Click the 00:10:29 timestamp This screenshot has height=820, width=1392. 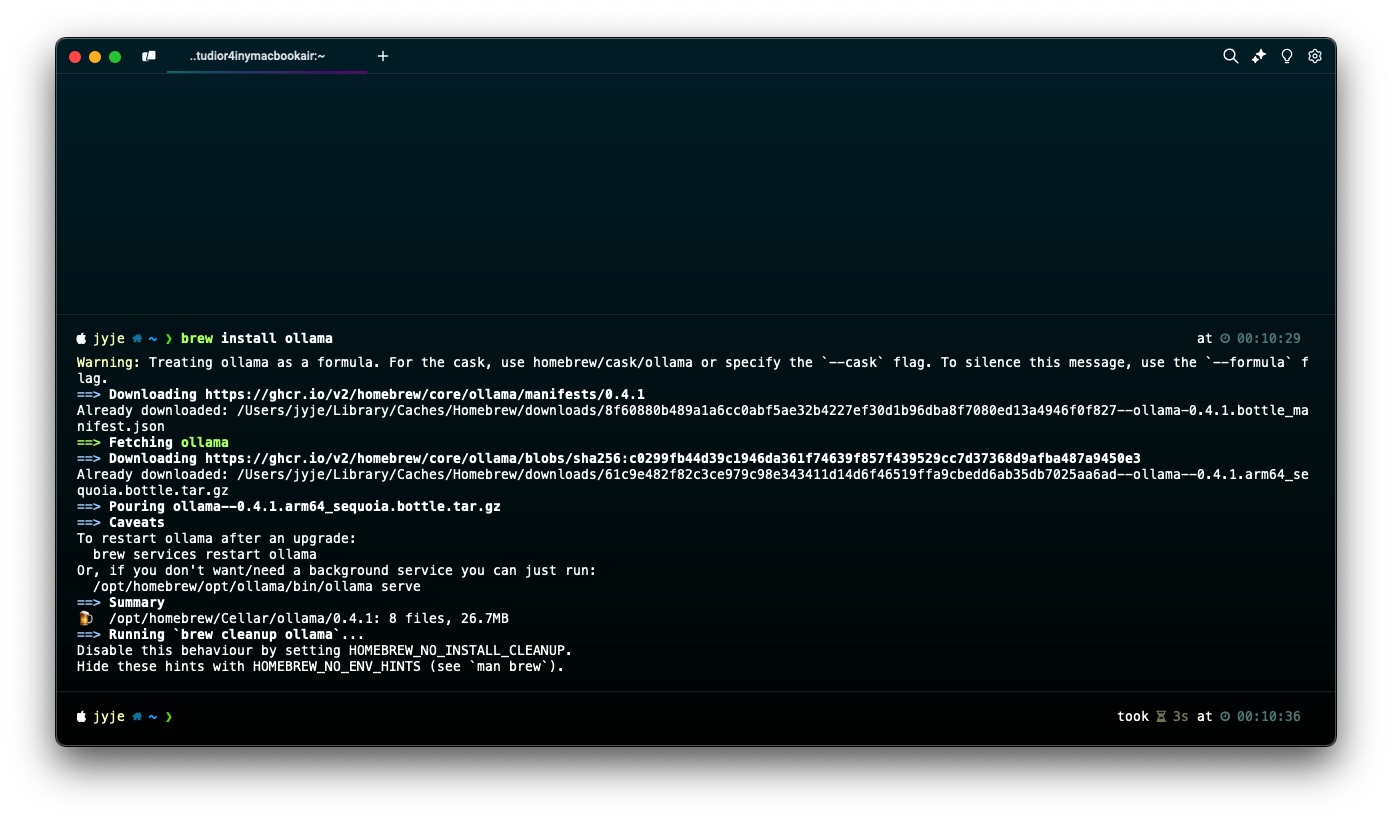point(1269,339)
